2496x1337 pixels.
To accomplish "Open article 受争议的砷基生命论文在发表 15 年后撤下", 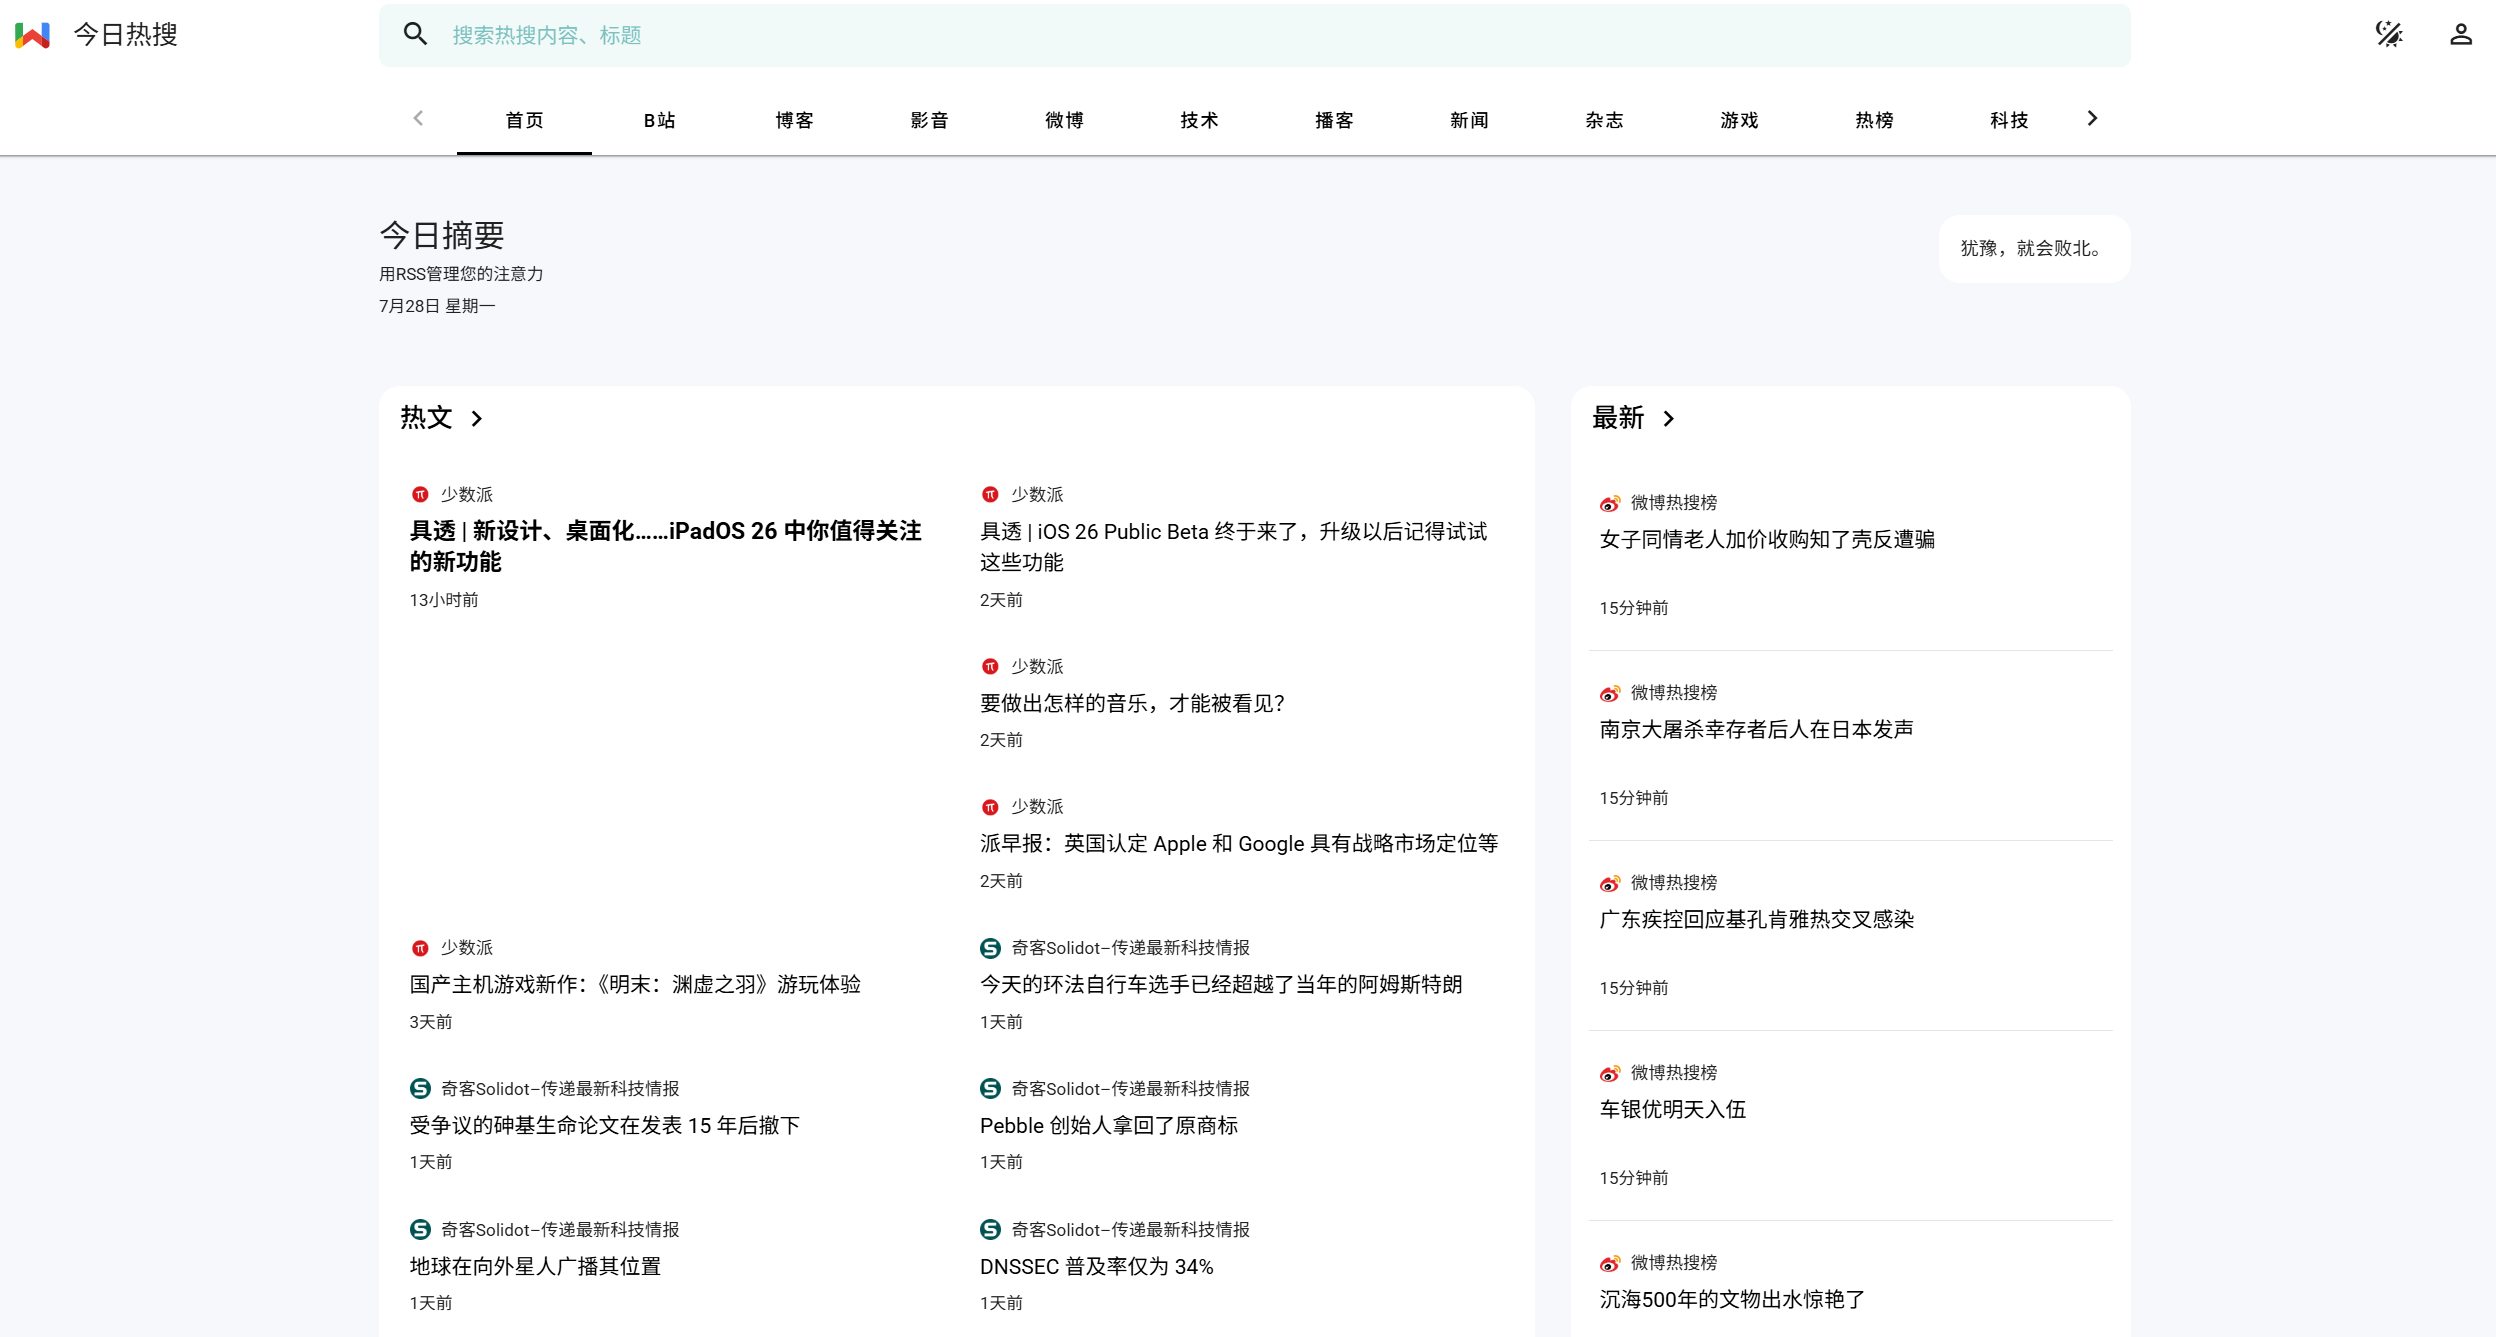I will pyautogui.click(x=605, y=1126).
